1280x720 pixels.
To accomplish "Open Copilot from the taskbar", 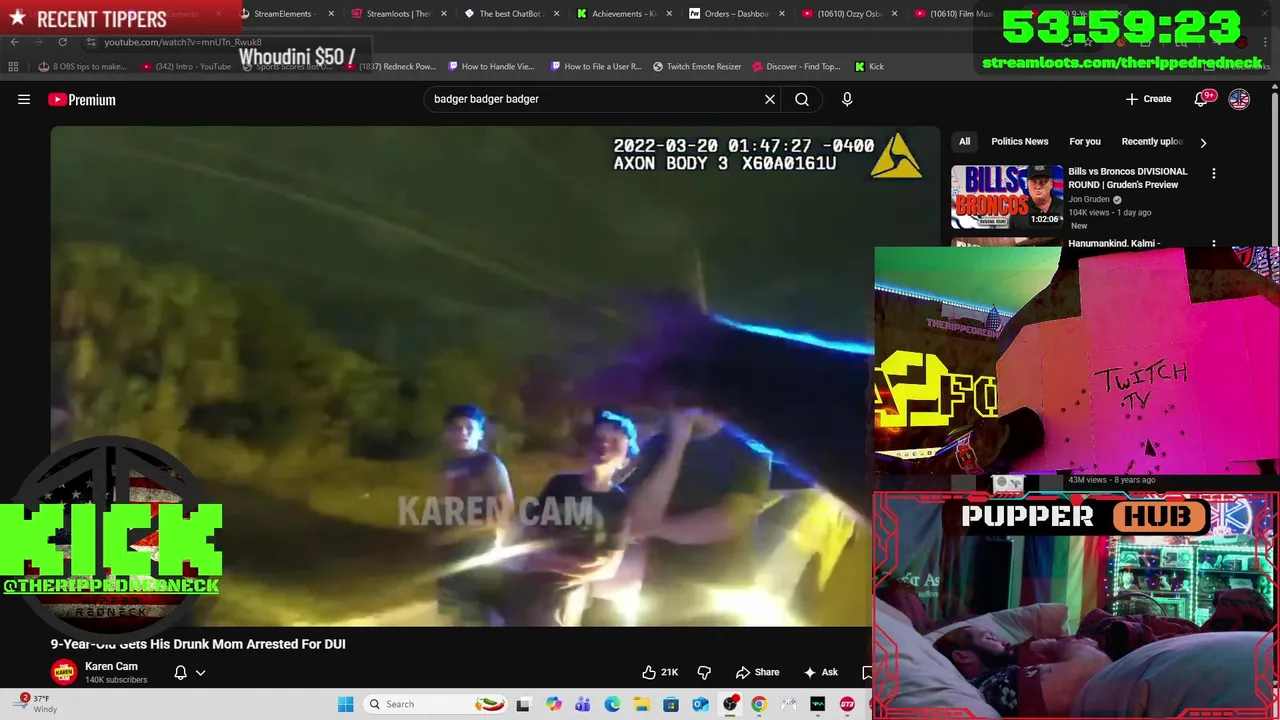I will pos(553,704).
